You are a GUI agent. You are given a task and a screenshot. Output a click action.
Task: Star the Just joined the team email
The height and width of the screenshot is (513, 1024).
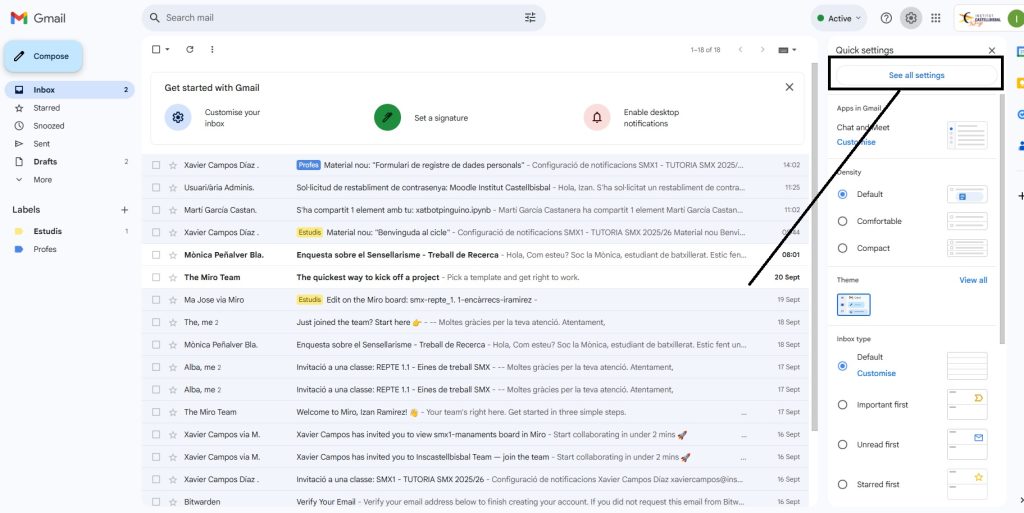173,322
